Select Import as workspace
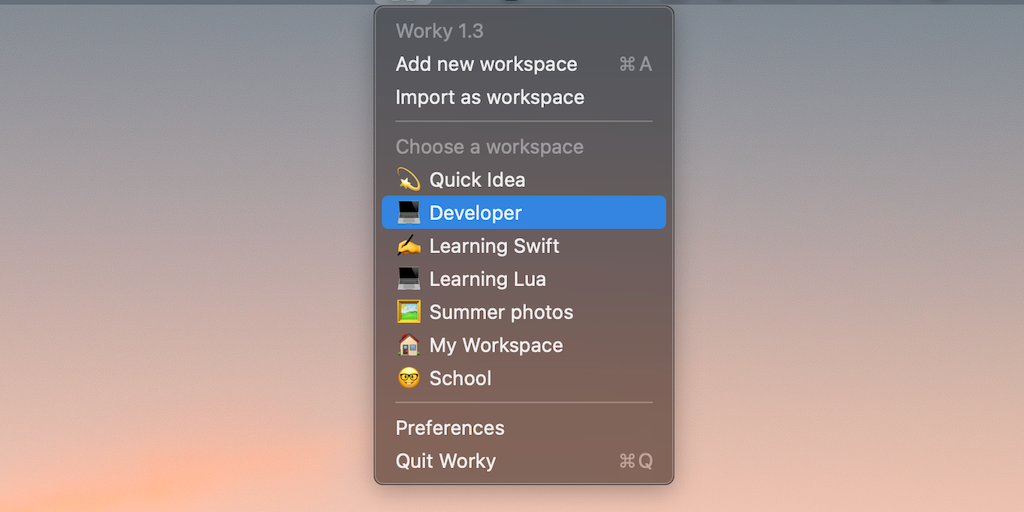The height and width of the screenshot is (512, 1024). click(490, 97)
